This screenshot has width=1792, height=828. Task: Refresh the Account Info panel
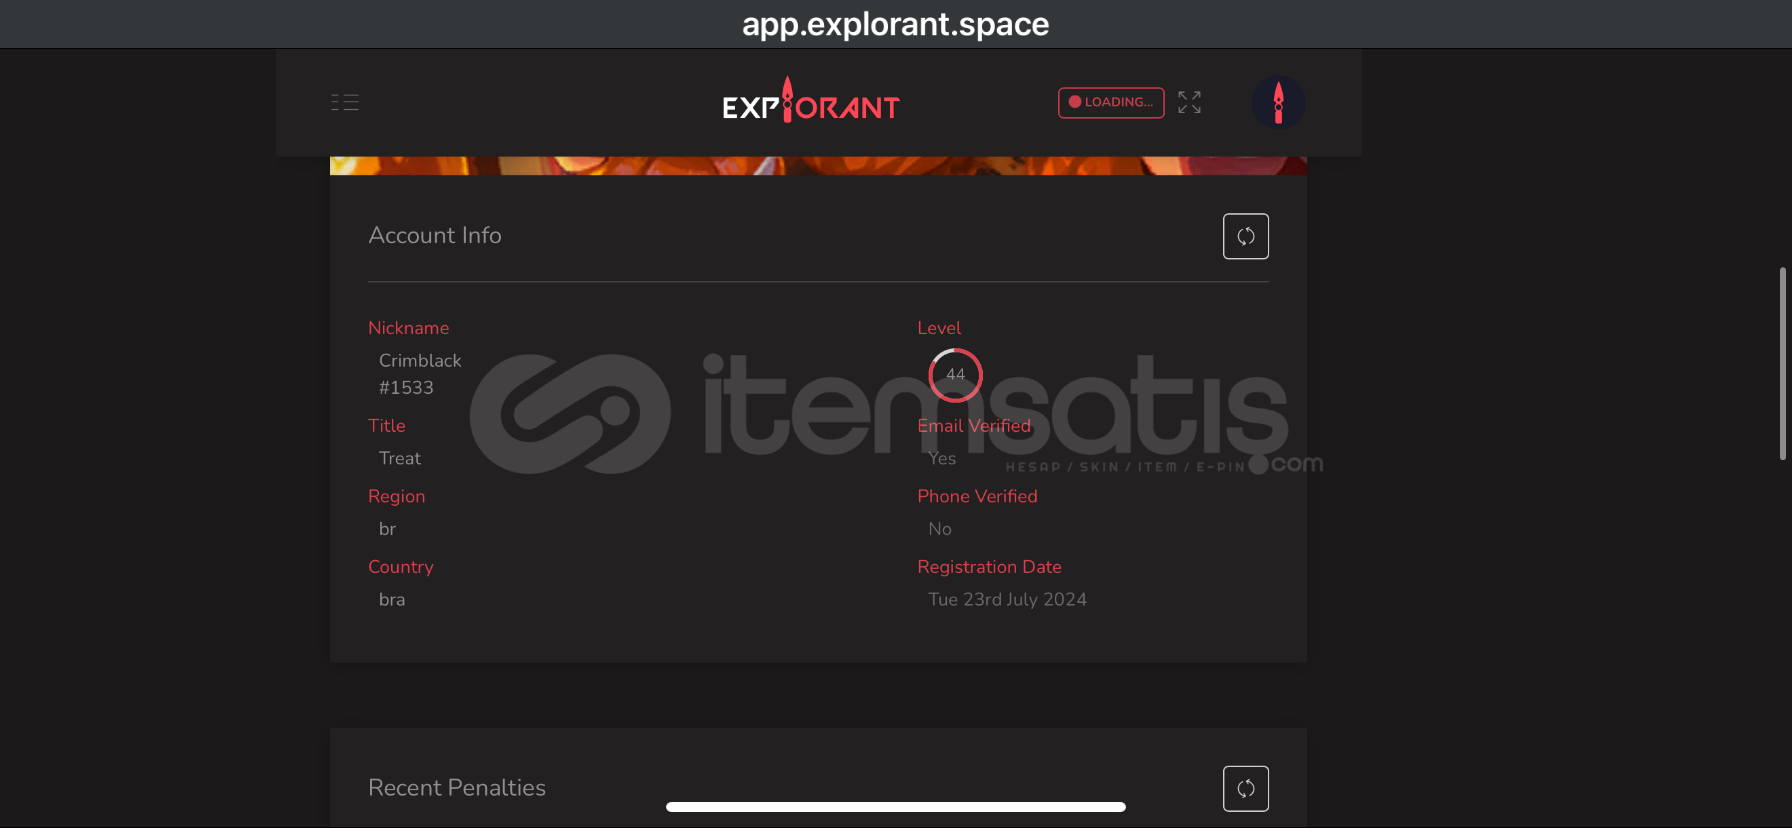pyautogui.click(x=1246, y=236)
